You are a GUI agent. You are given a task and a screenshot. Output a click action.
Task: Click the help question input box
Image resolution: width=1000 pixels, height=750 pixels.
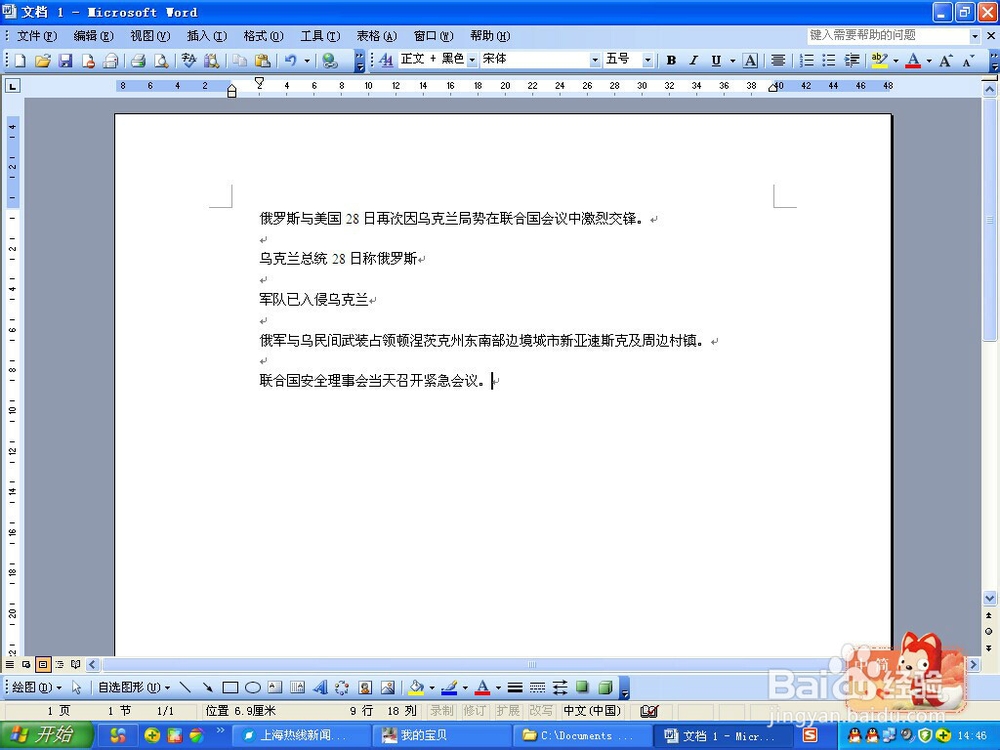pyautogui.click(x=888, y=36)
